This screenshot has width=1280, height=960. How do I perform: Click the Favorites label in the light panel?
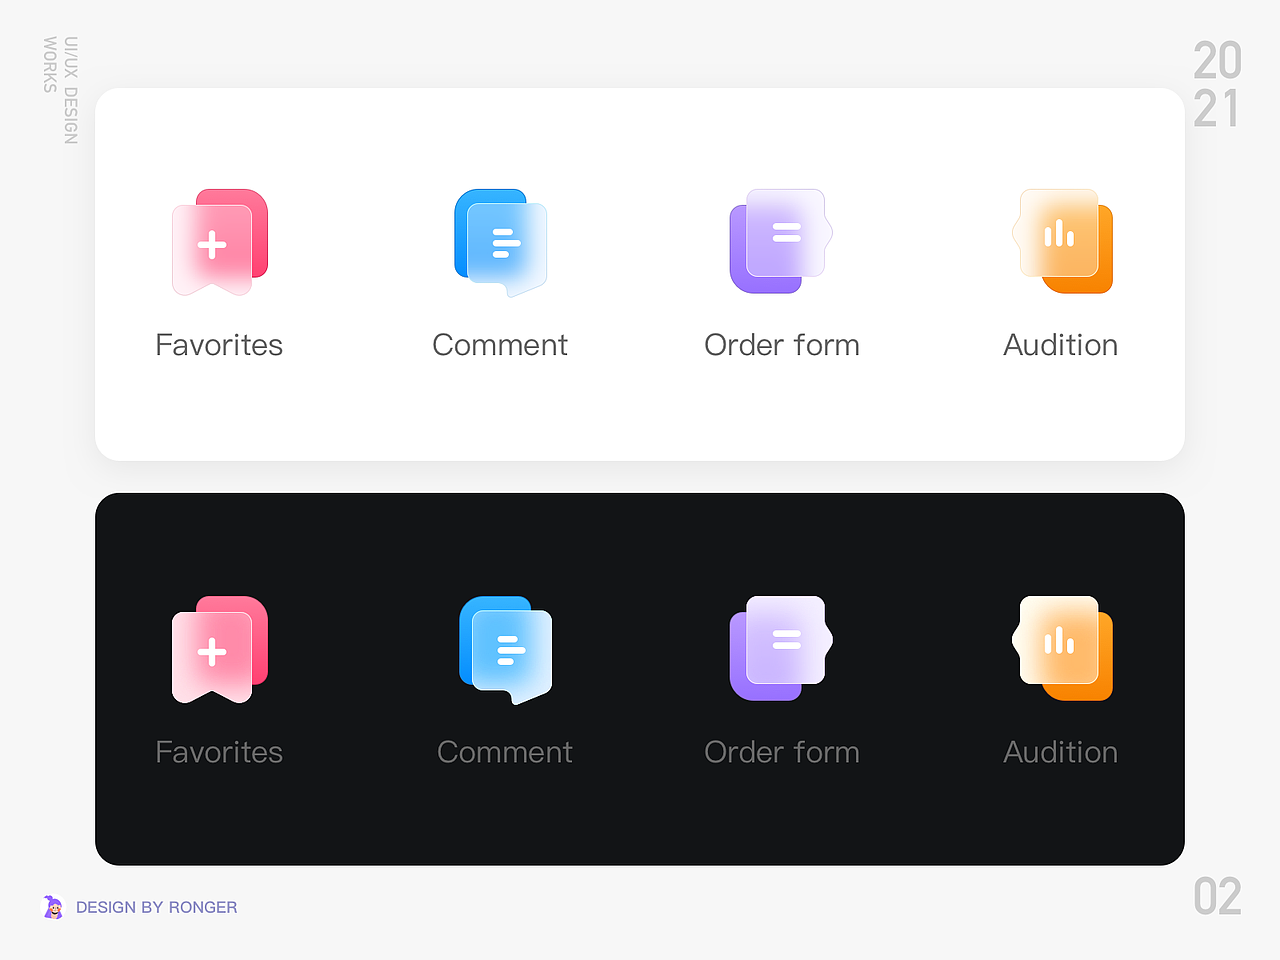tap(219, 345)
